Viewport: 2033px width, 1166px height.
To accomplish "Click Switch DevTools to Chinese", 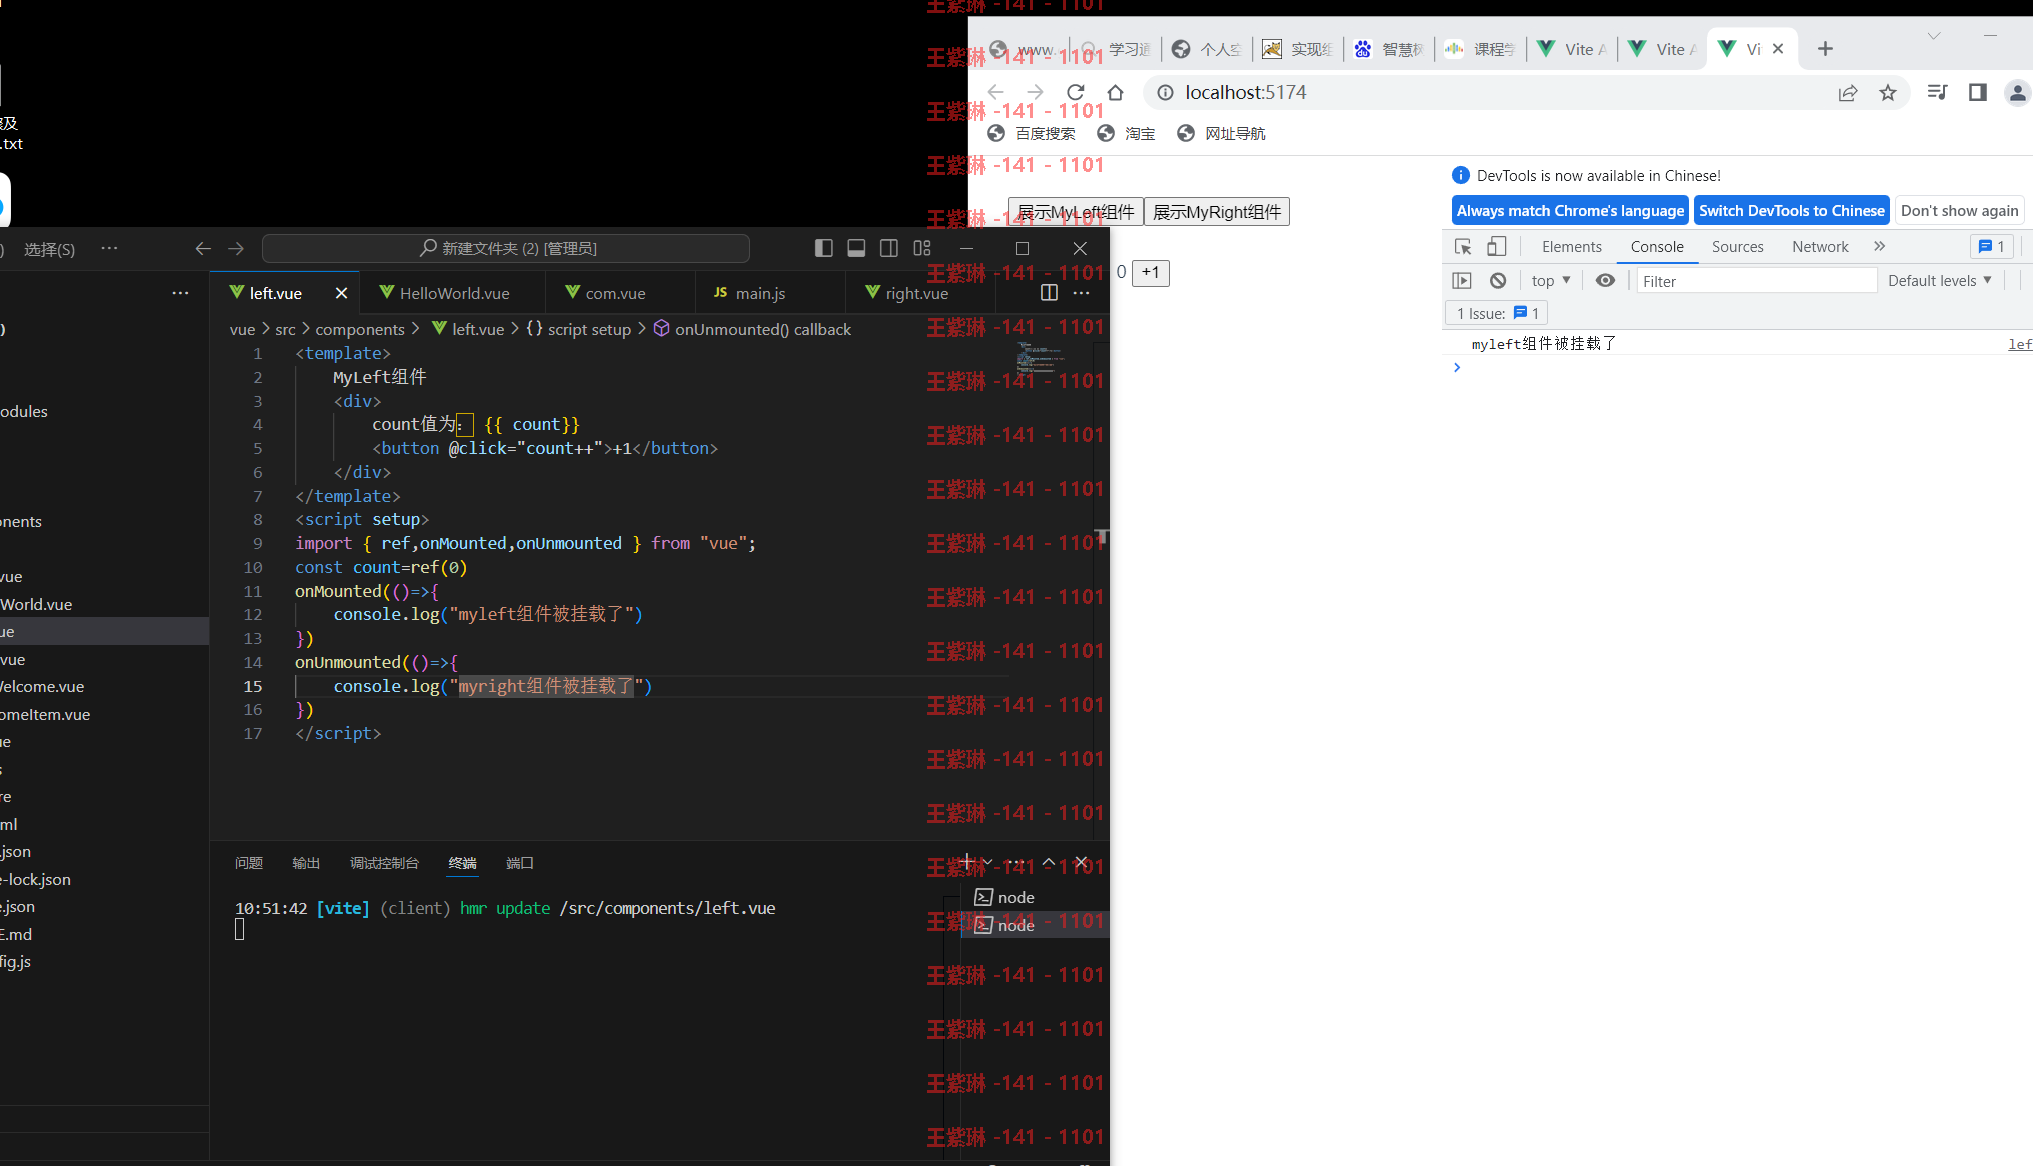I will (x=1791, y=211).
